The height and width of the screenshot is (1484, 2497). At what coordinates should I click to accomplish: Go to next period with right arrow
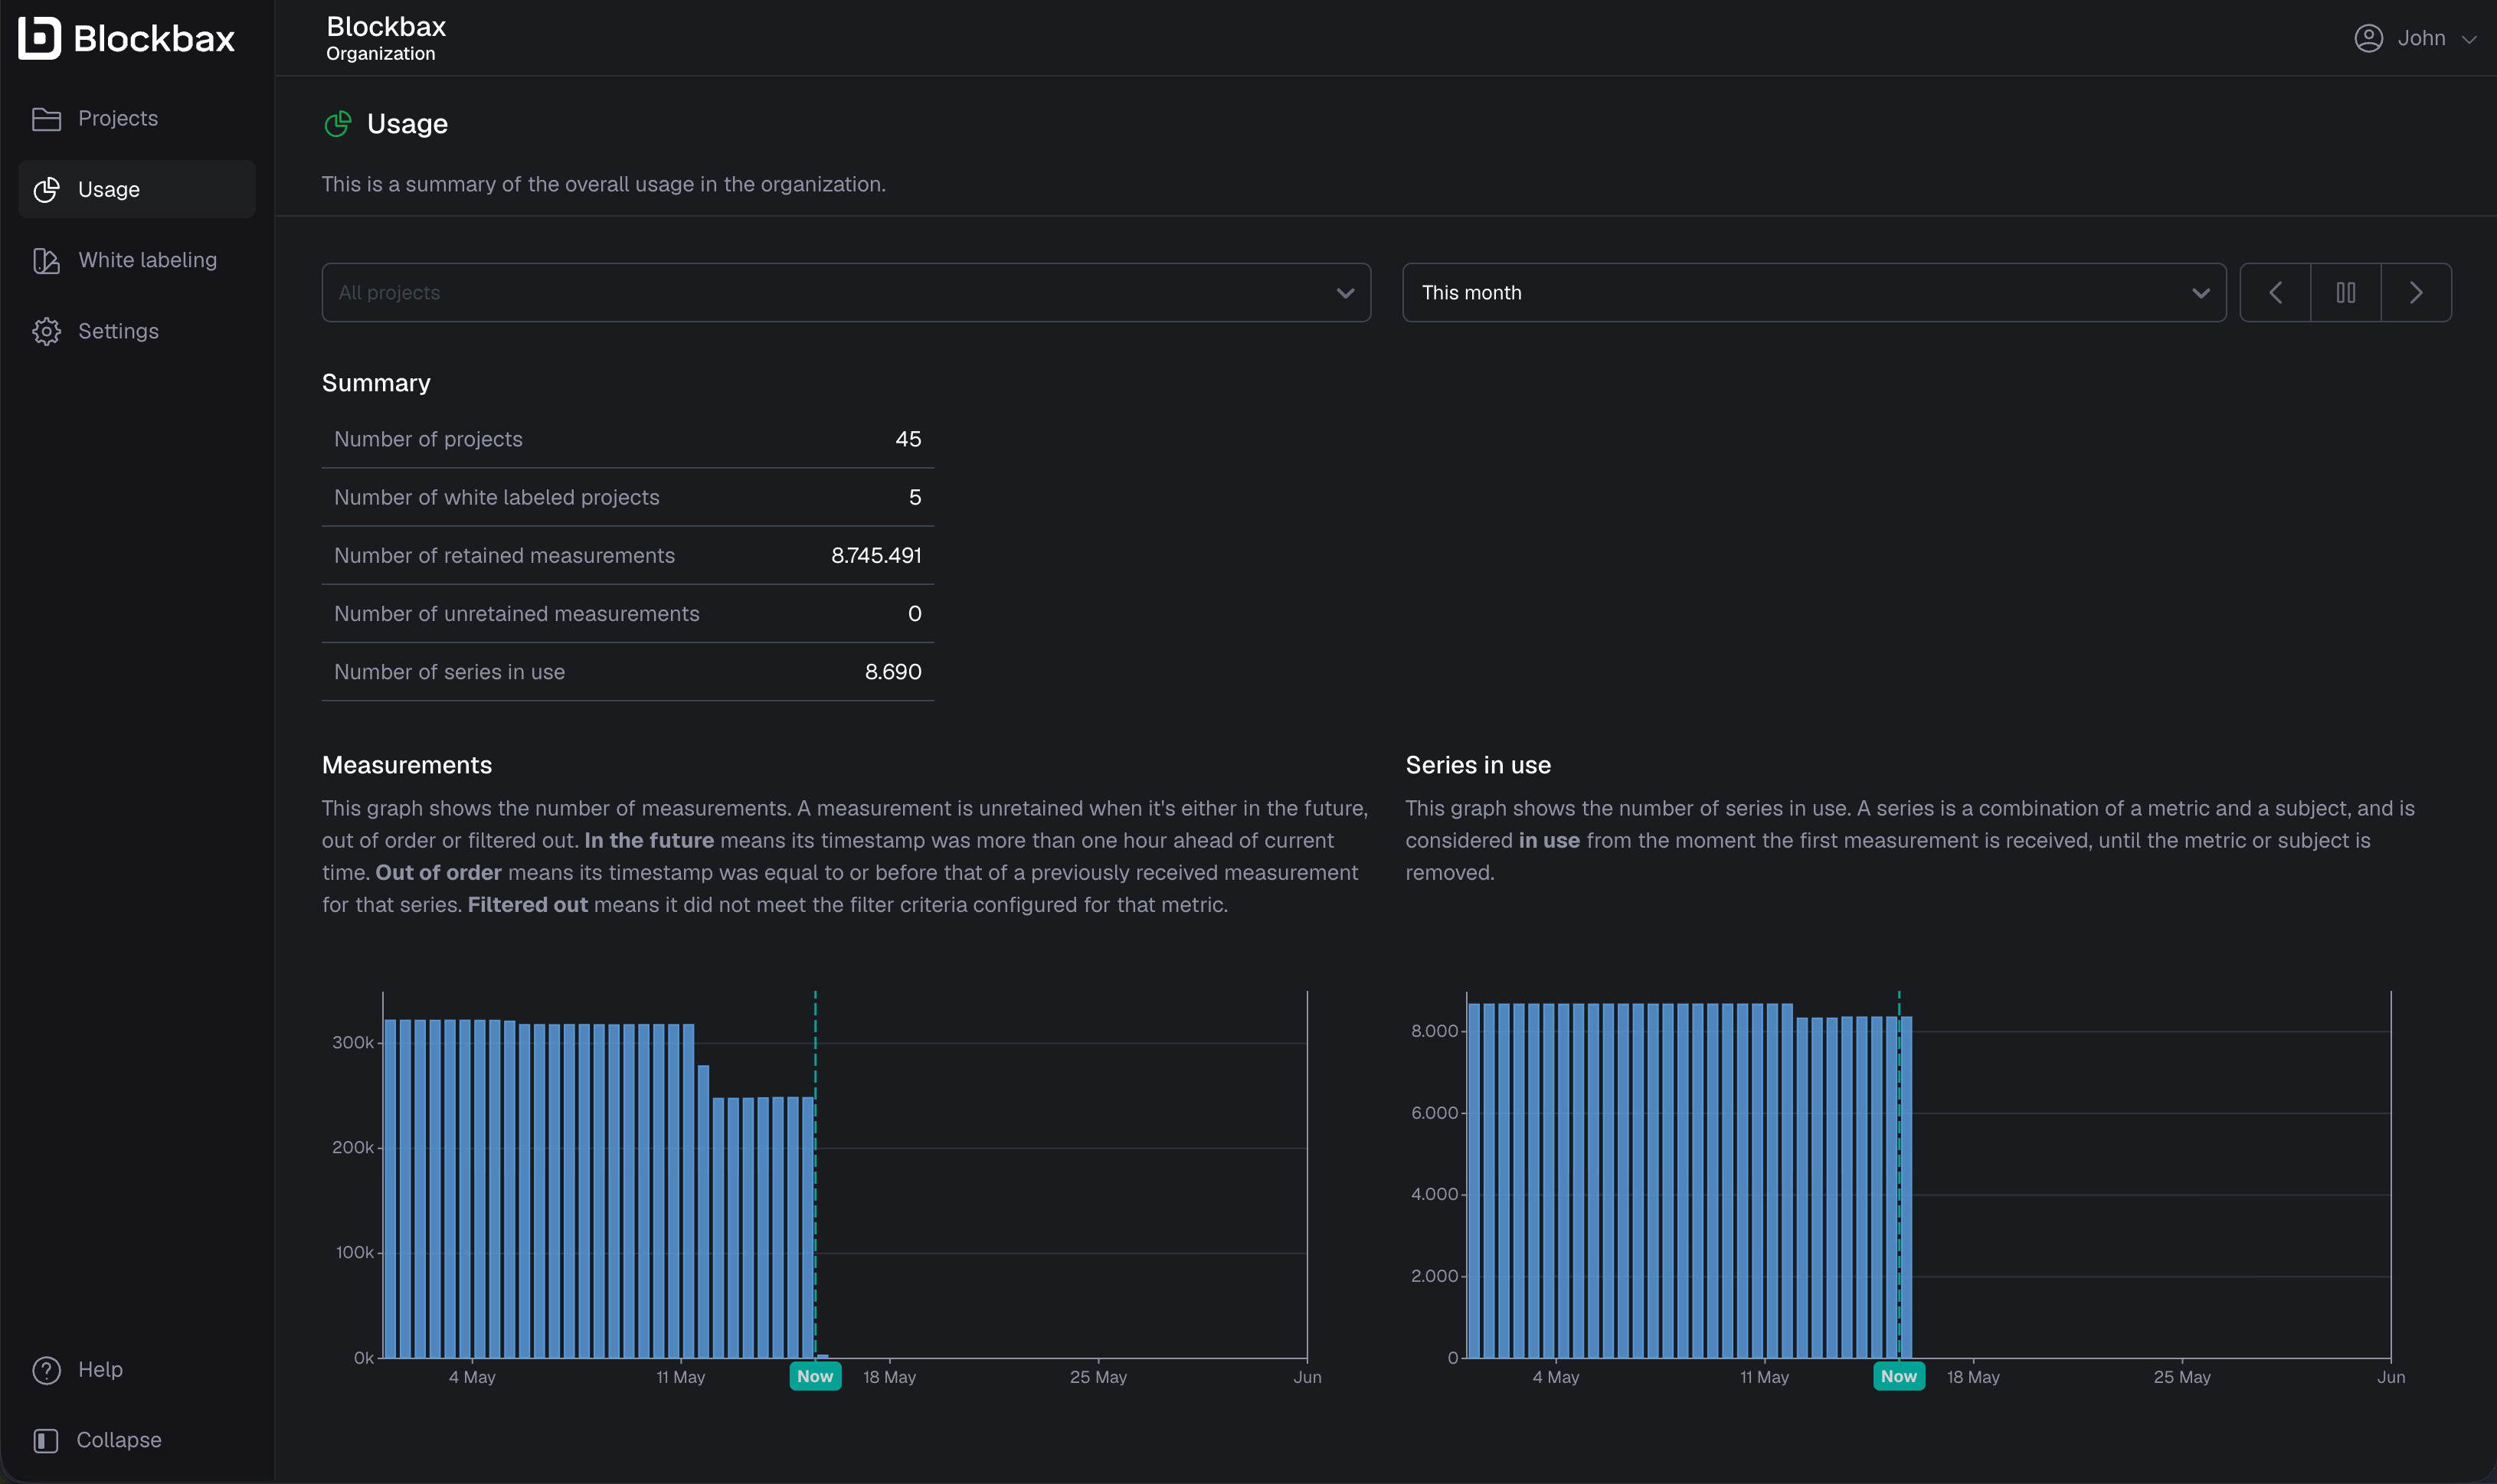pyautogui.click(x=2416, y=293)
